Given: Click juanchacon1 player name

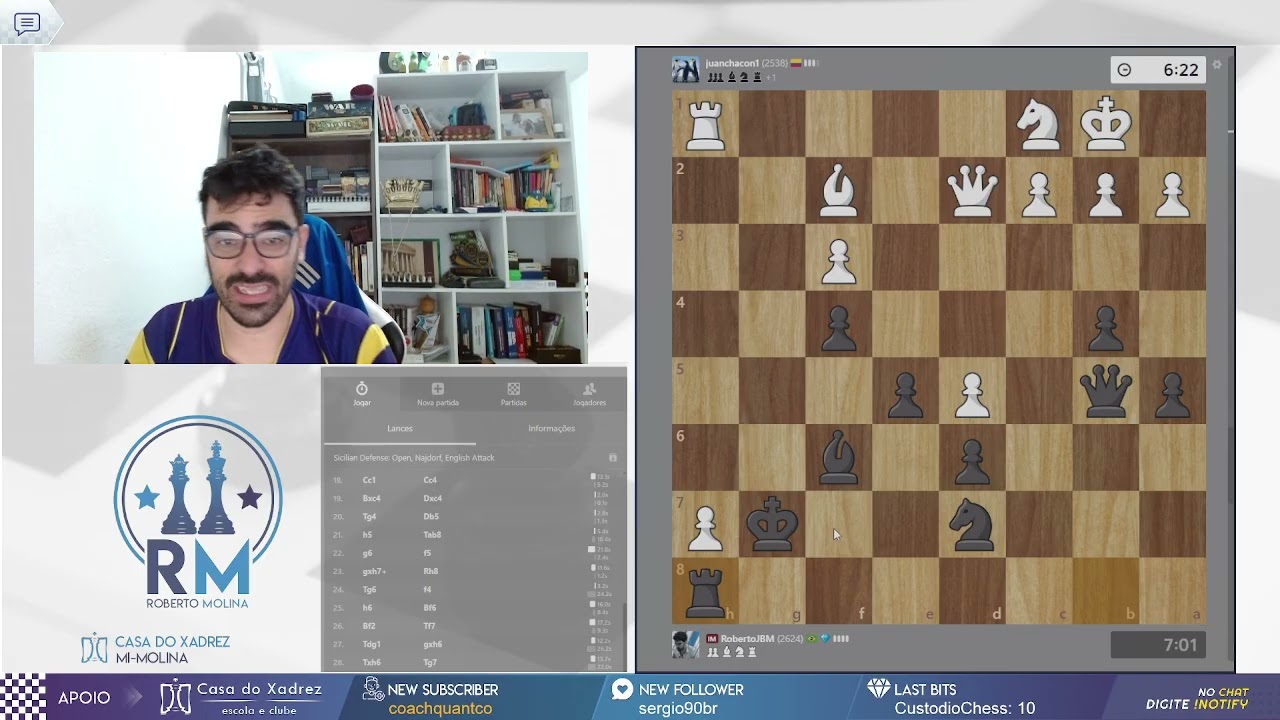Looking at the screenshot, I should pos(732,63).
